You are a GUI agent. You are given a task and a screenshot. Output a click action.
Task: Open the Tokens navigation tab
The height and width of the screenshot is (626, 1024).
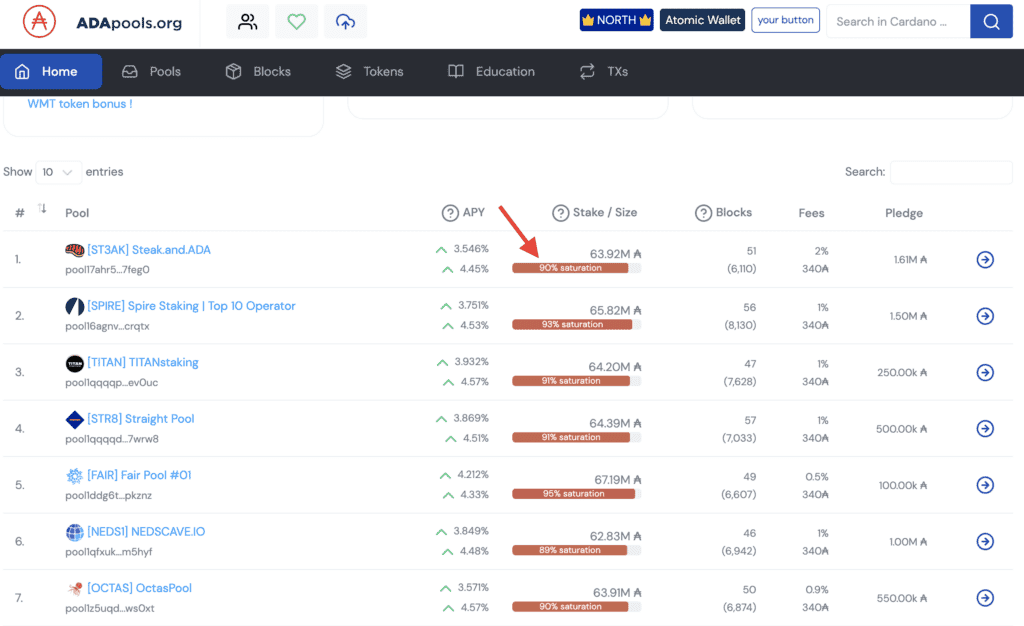tap(370, 72)
